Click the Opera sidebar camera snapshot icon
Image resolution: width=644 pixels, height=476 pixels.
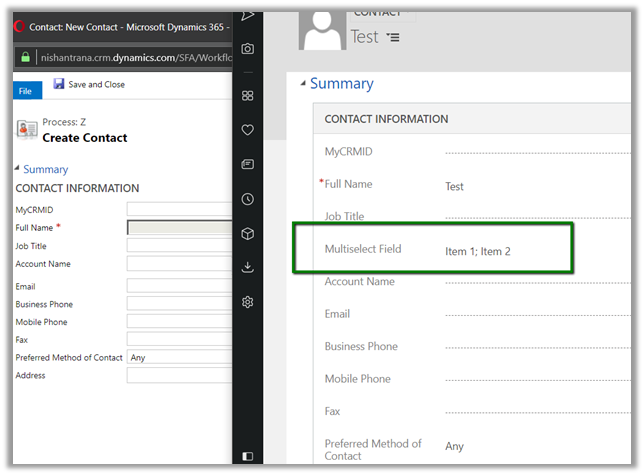(248, 49)
